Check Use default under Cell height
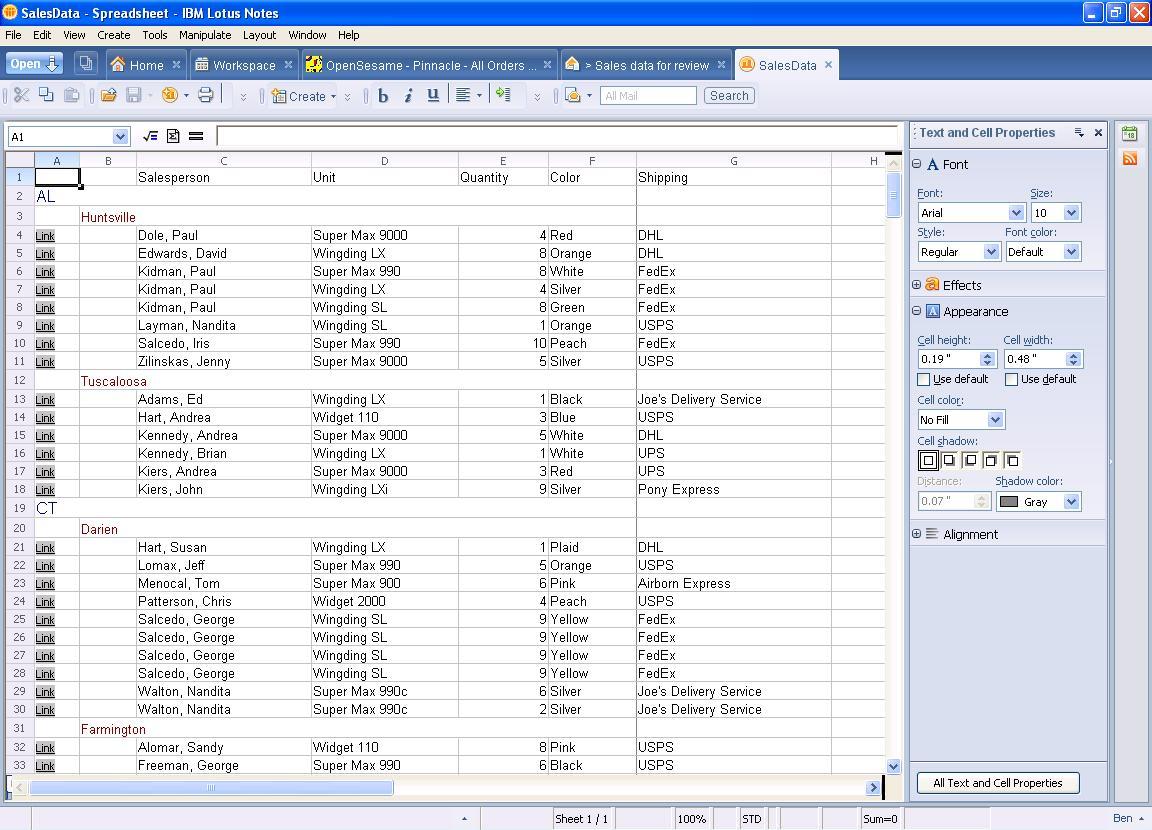This screenshot has width=1152, height=830. [924, 380]
